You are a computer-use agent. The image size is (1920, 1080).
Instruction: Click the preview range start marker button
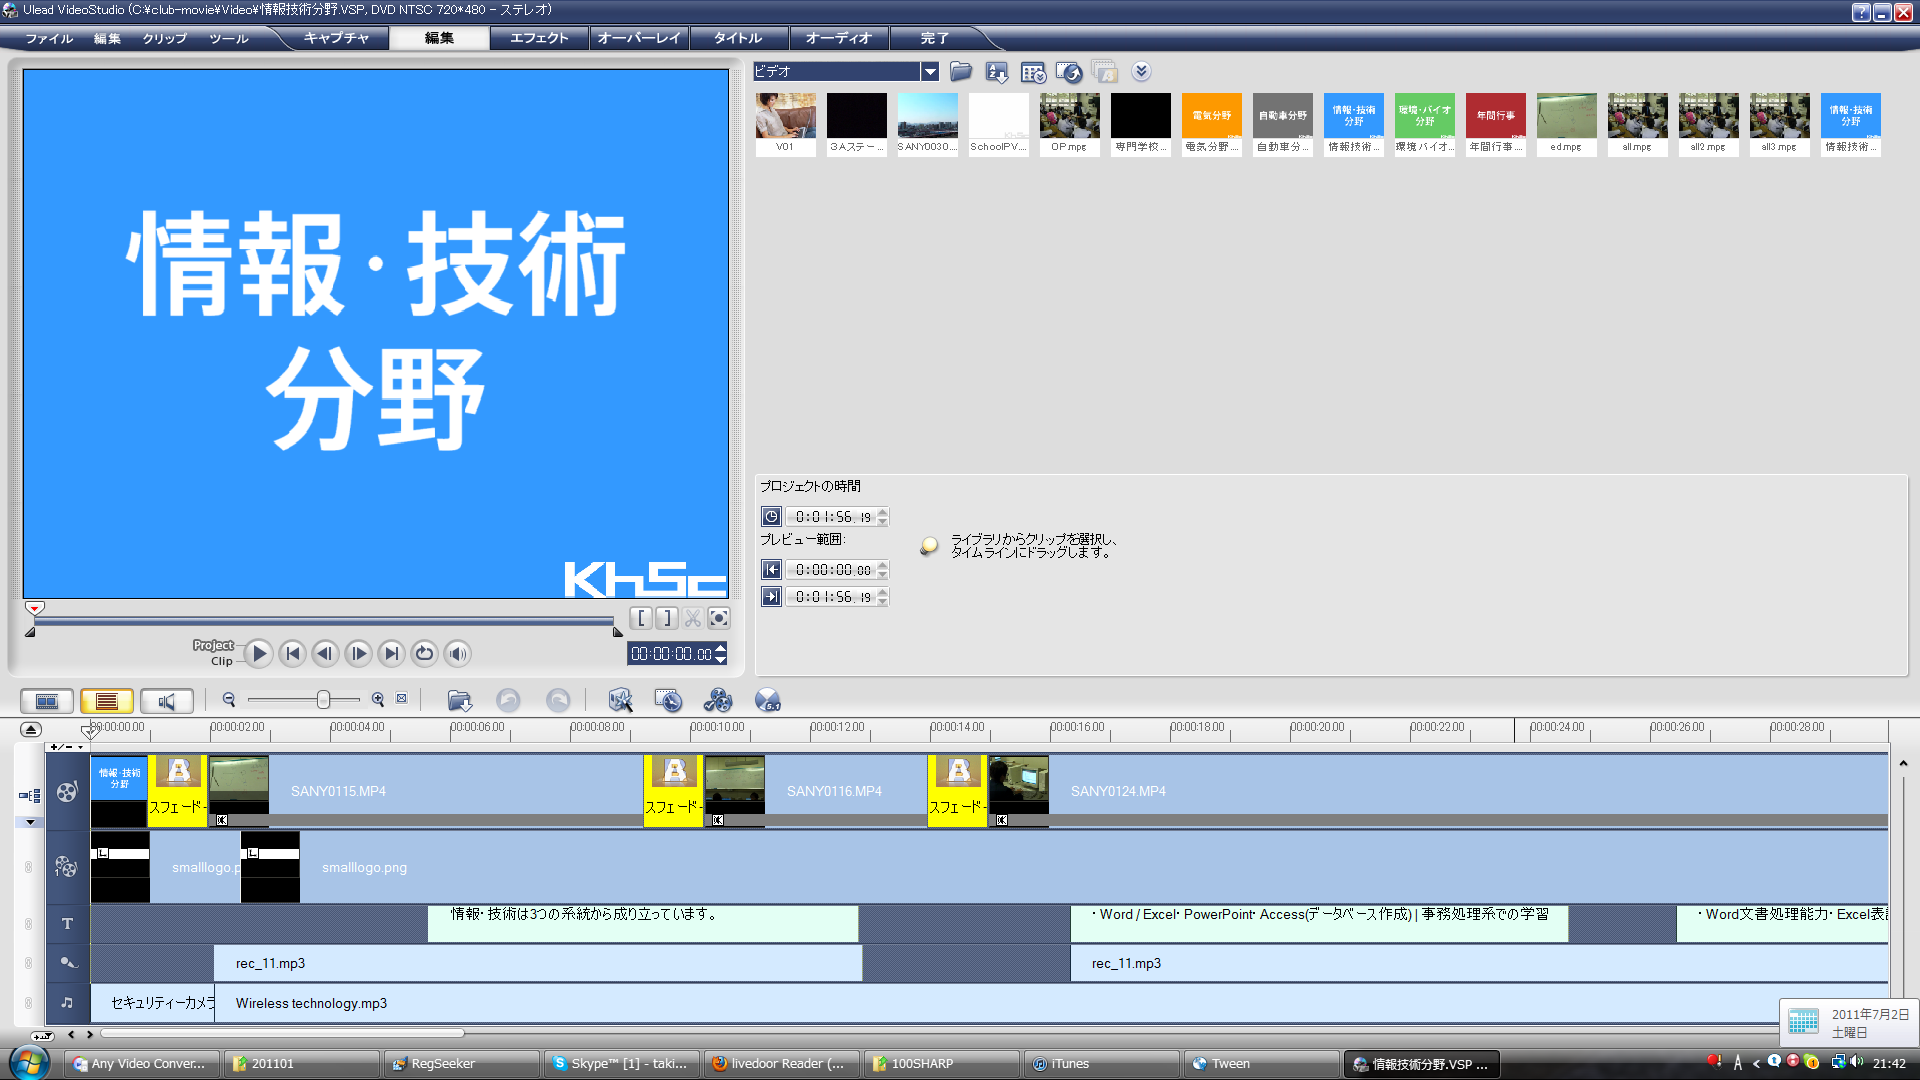[771, 569]
